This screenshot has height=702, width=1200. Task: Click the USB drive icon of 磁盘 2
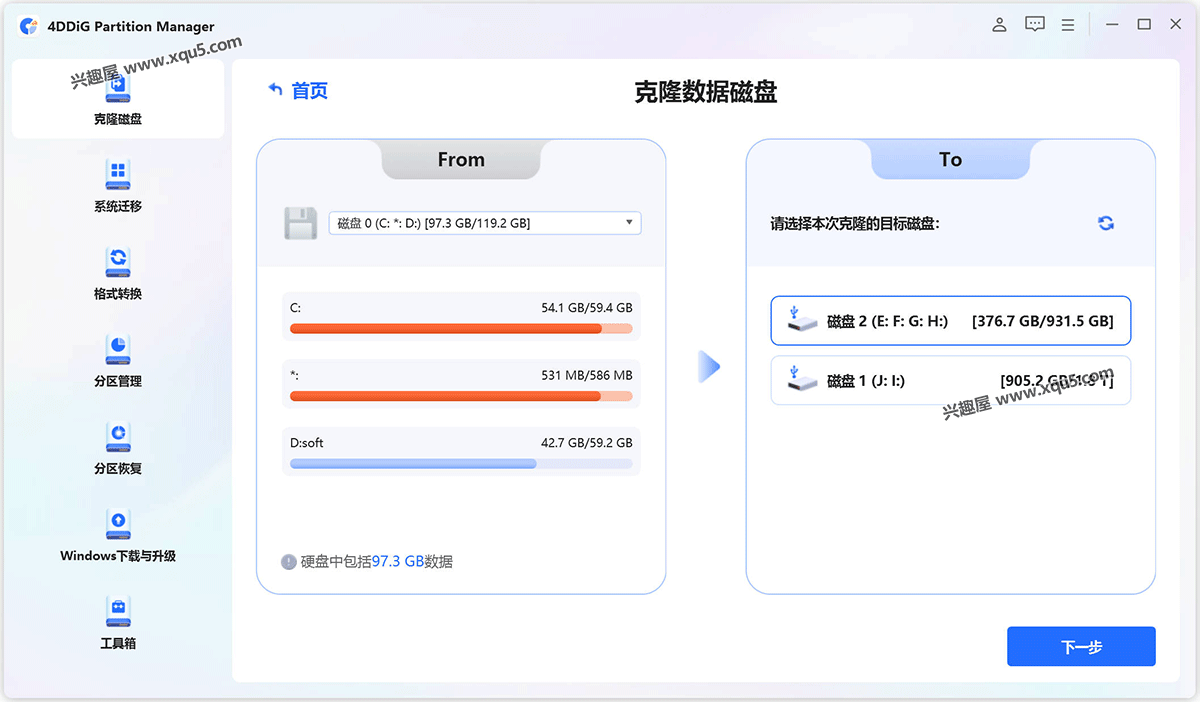click(x=802, y=320)
